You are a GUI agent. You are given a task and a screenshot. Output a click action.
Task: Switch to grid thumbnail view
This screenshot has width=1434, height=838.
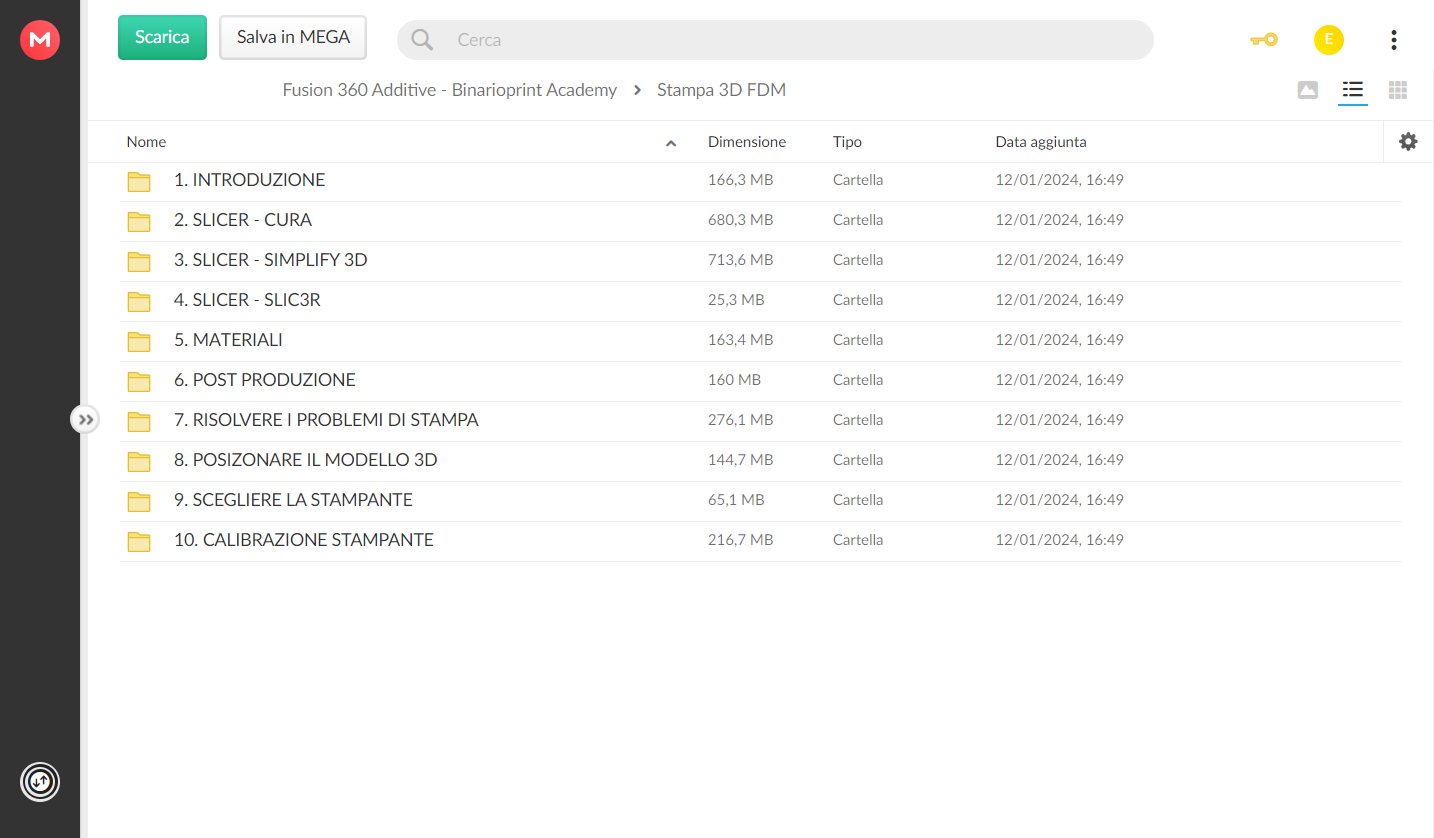click(x=1398, y=90)
